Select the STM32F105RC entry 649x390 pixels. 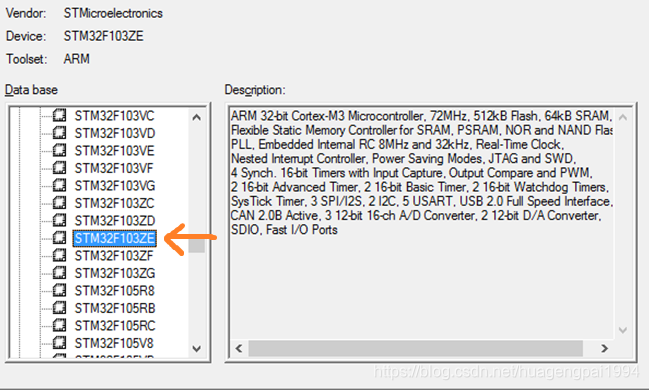point(115,326)
